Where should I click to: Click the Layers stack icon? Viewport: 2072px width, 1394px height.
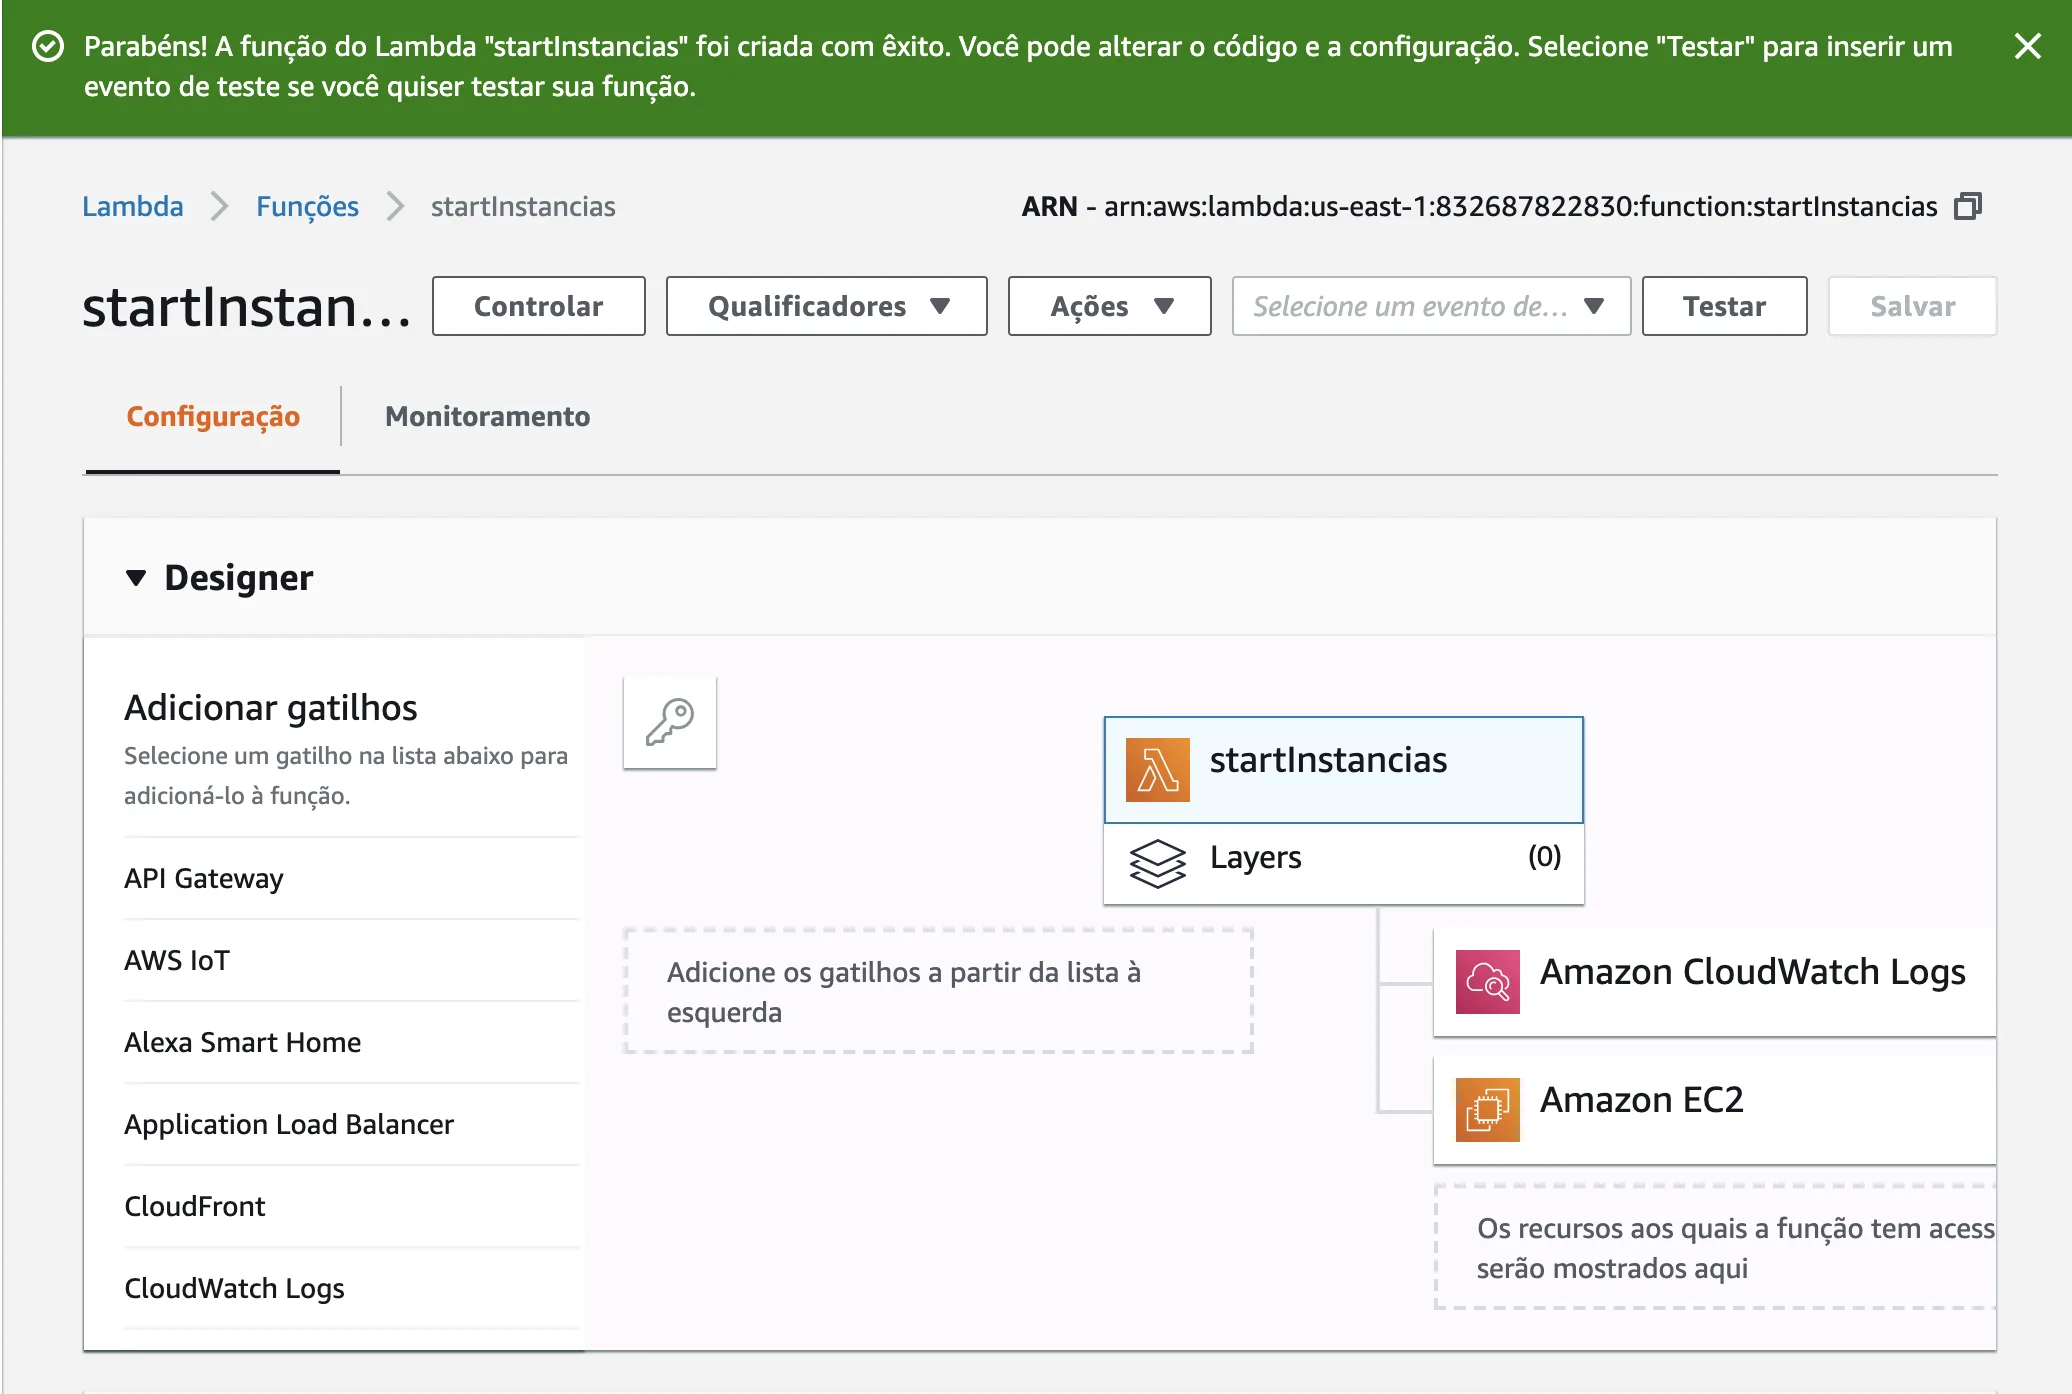(x=1157, y=862)
